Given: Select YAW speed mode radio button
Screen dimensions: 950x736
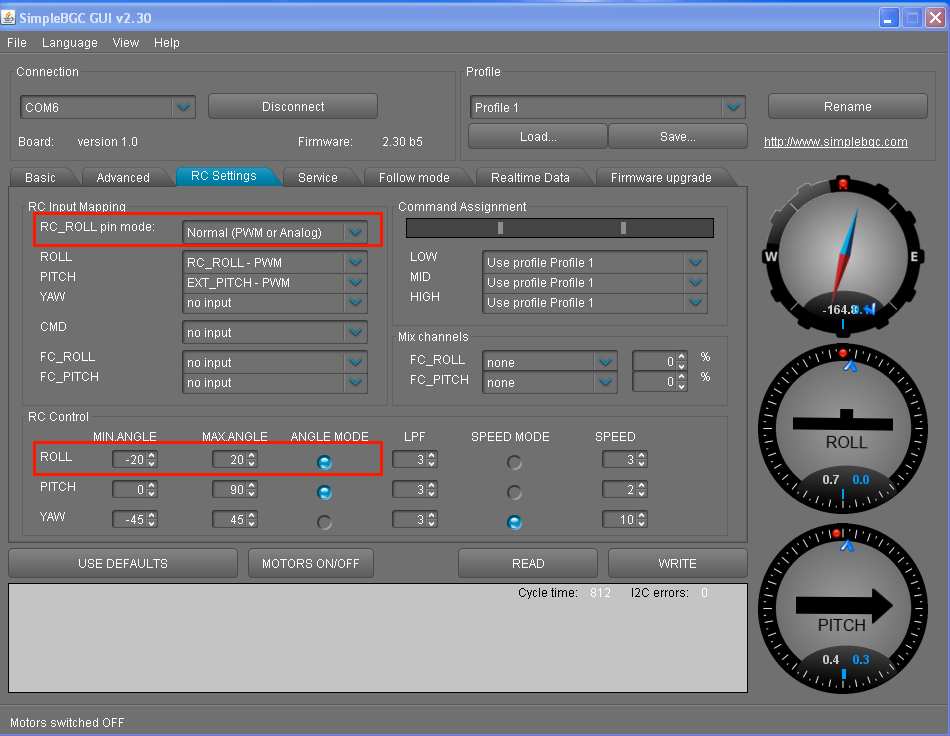Looking at the screenshot, I should [x=514, y=522].
